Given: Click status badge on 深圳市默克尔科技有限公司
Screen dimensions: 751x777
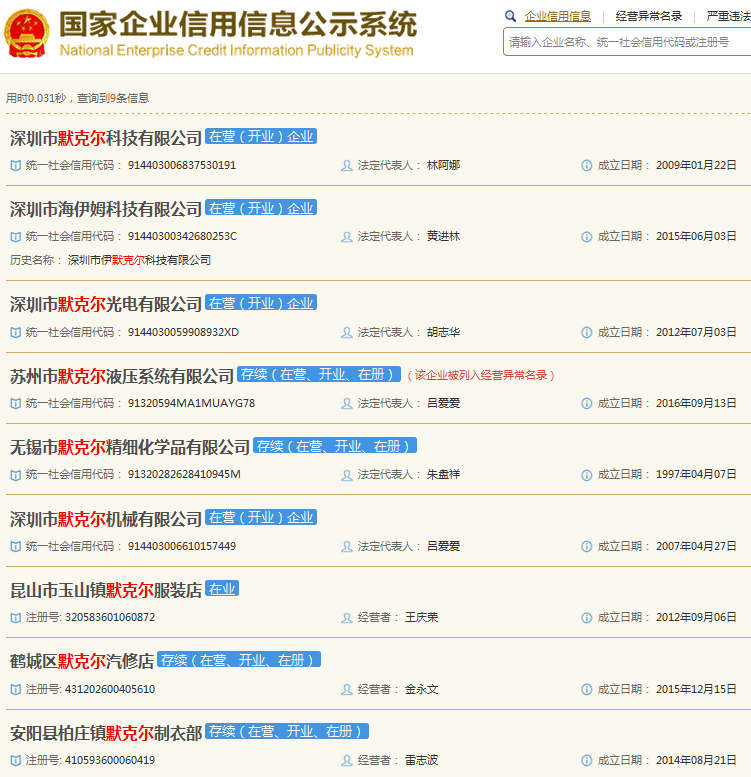Looking at the screenshot, I should pyautogui.click(x=261, y=136).
